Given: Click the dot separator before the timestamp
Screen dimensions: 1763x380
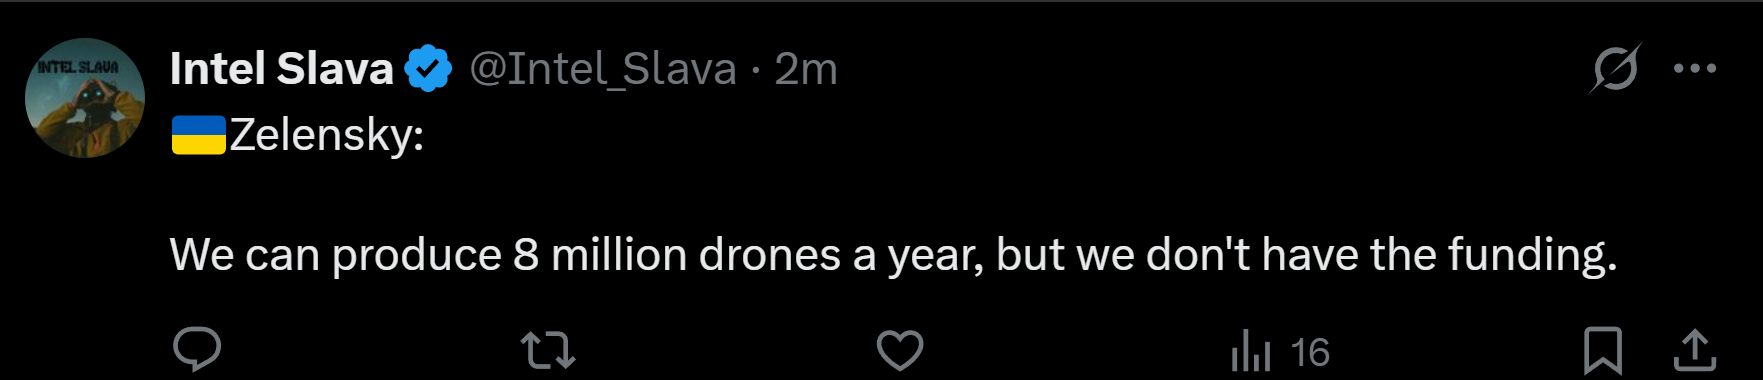Looking at the screenshot, I should 756,70.
